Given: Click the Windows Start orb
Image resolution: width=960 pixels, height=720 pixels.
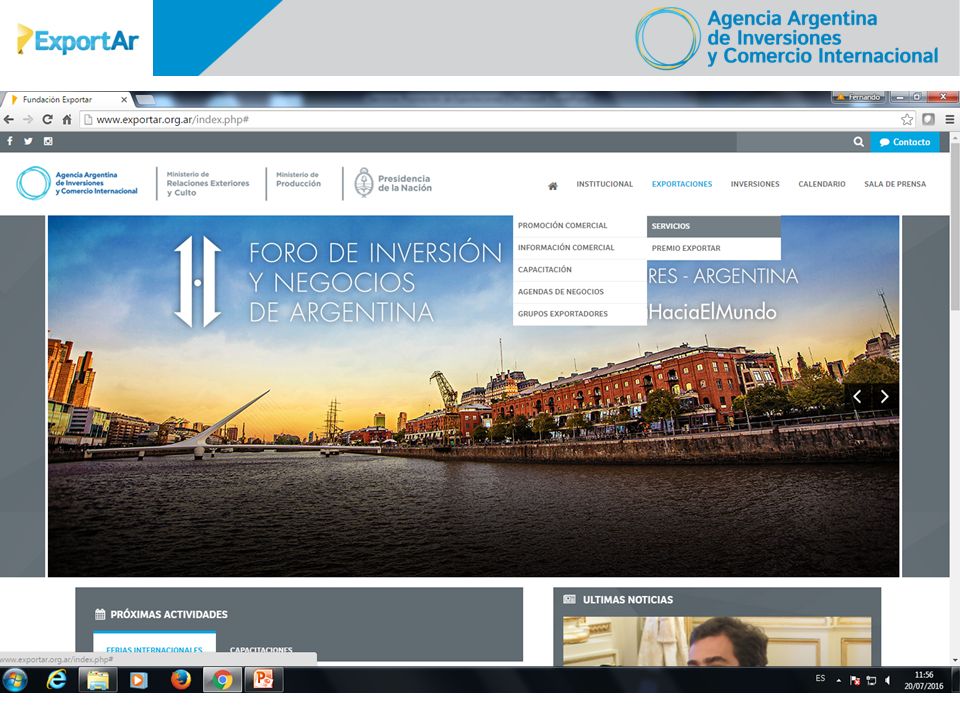Looking at the screenshot, I should coord(15,680).
